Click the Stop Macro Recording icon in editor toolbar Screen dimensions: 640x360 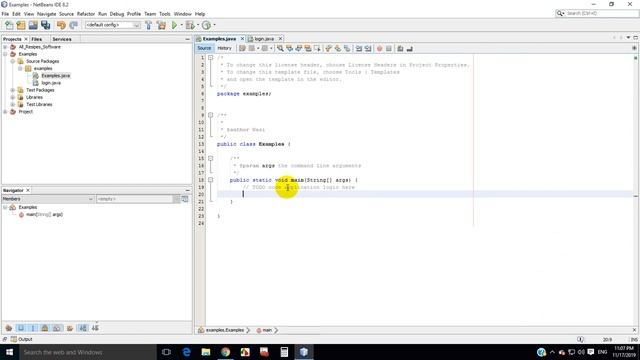click(x=389, y=49)
